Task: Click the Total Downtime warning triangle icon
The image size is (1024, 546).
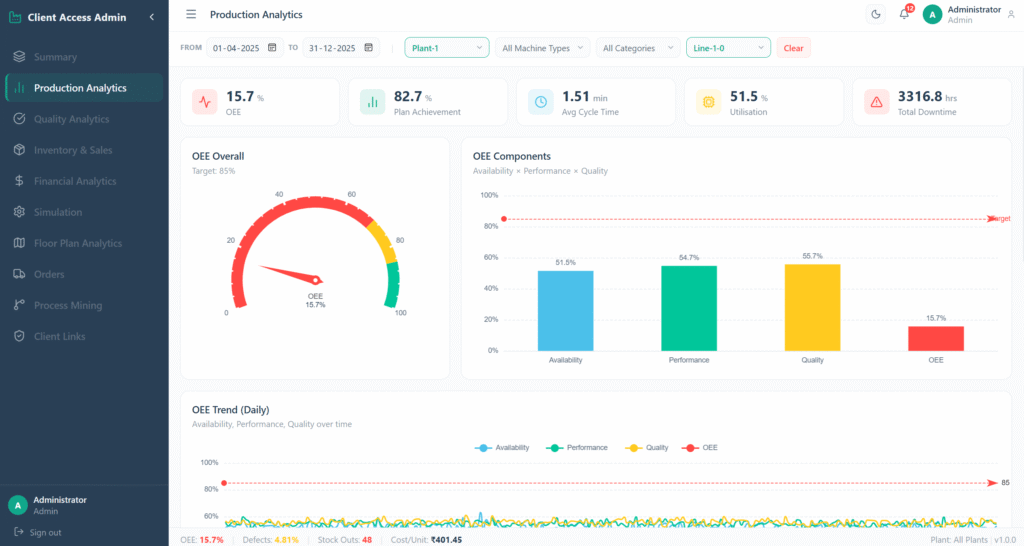Action: (x=876, y=102)
